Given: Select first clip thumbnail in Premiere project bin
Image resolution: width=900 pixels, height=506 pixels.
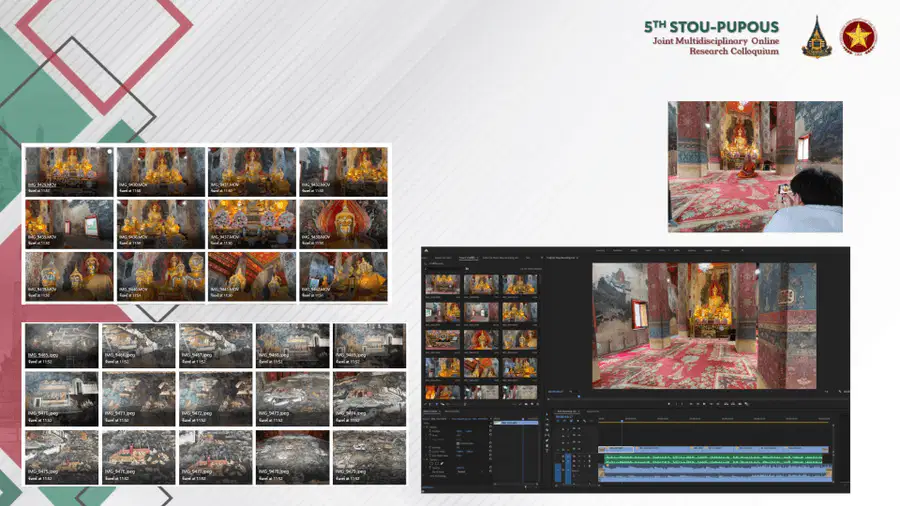Looking at the screenshot, I should point(443,285).
